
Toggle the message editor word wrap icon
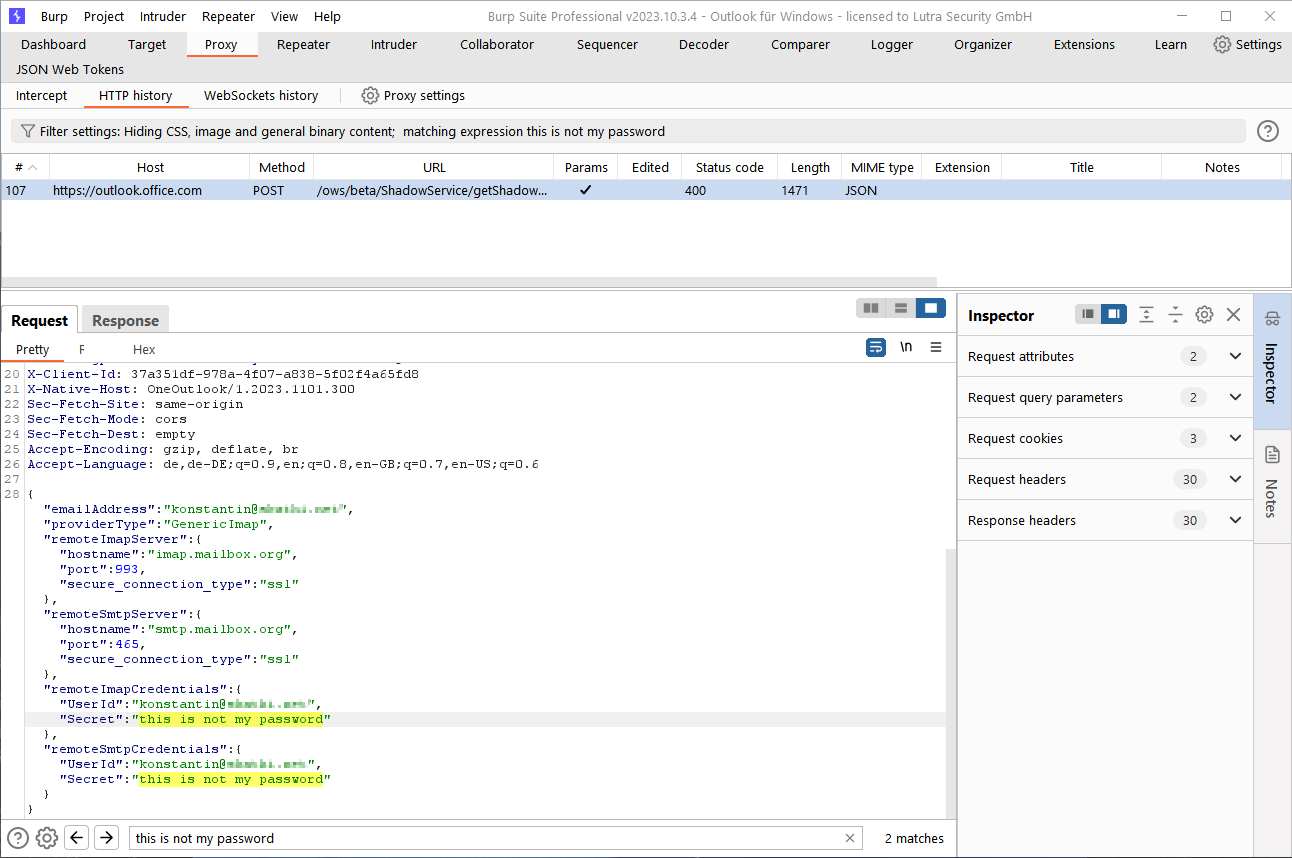(876, 347)
